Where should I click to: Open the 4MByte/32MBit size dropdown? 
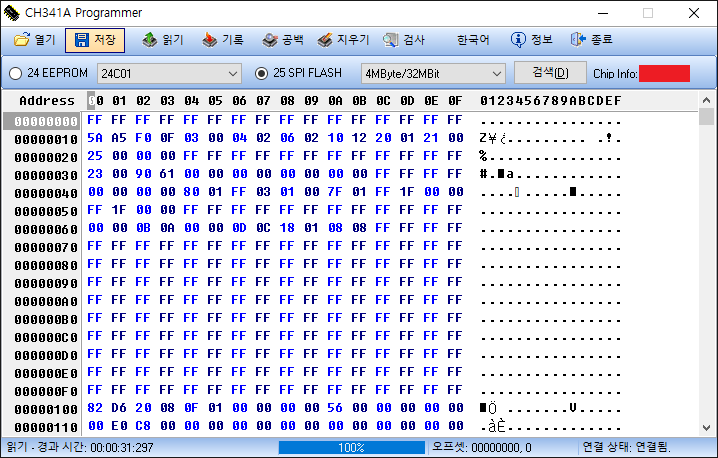pos(433,73)
